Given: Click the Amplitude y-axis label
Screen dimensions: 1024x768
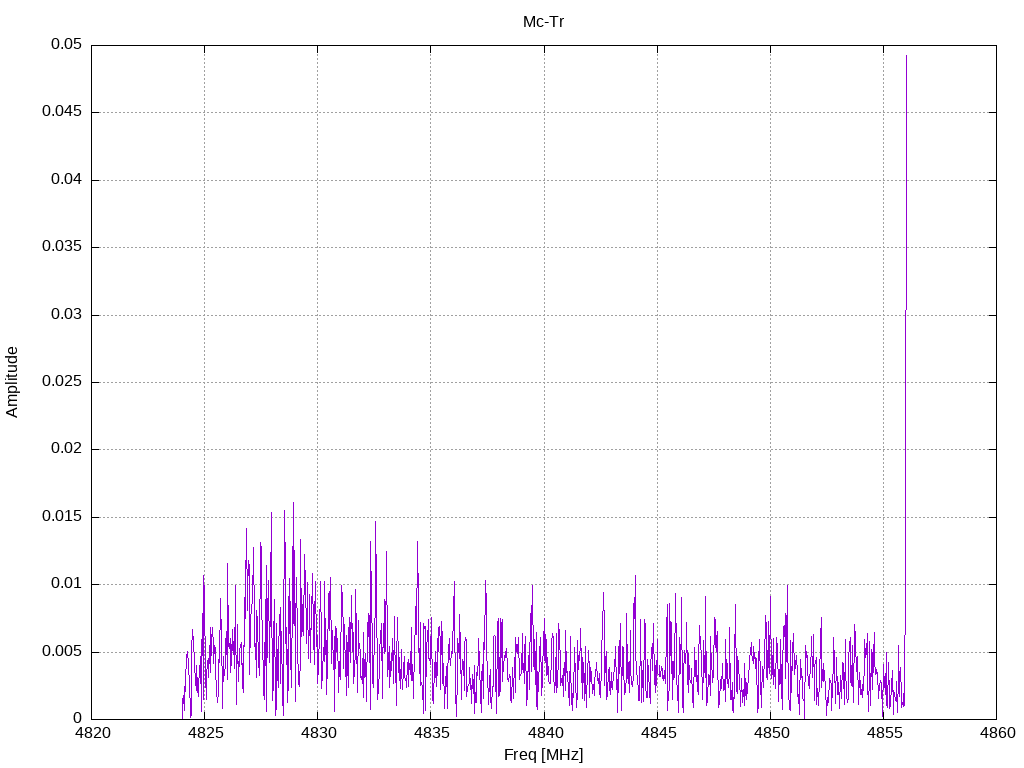Looking at the screenshot, I should (12, 382).
